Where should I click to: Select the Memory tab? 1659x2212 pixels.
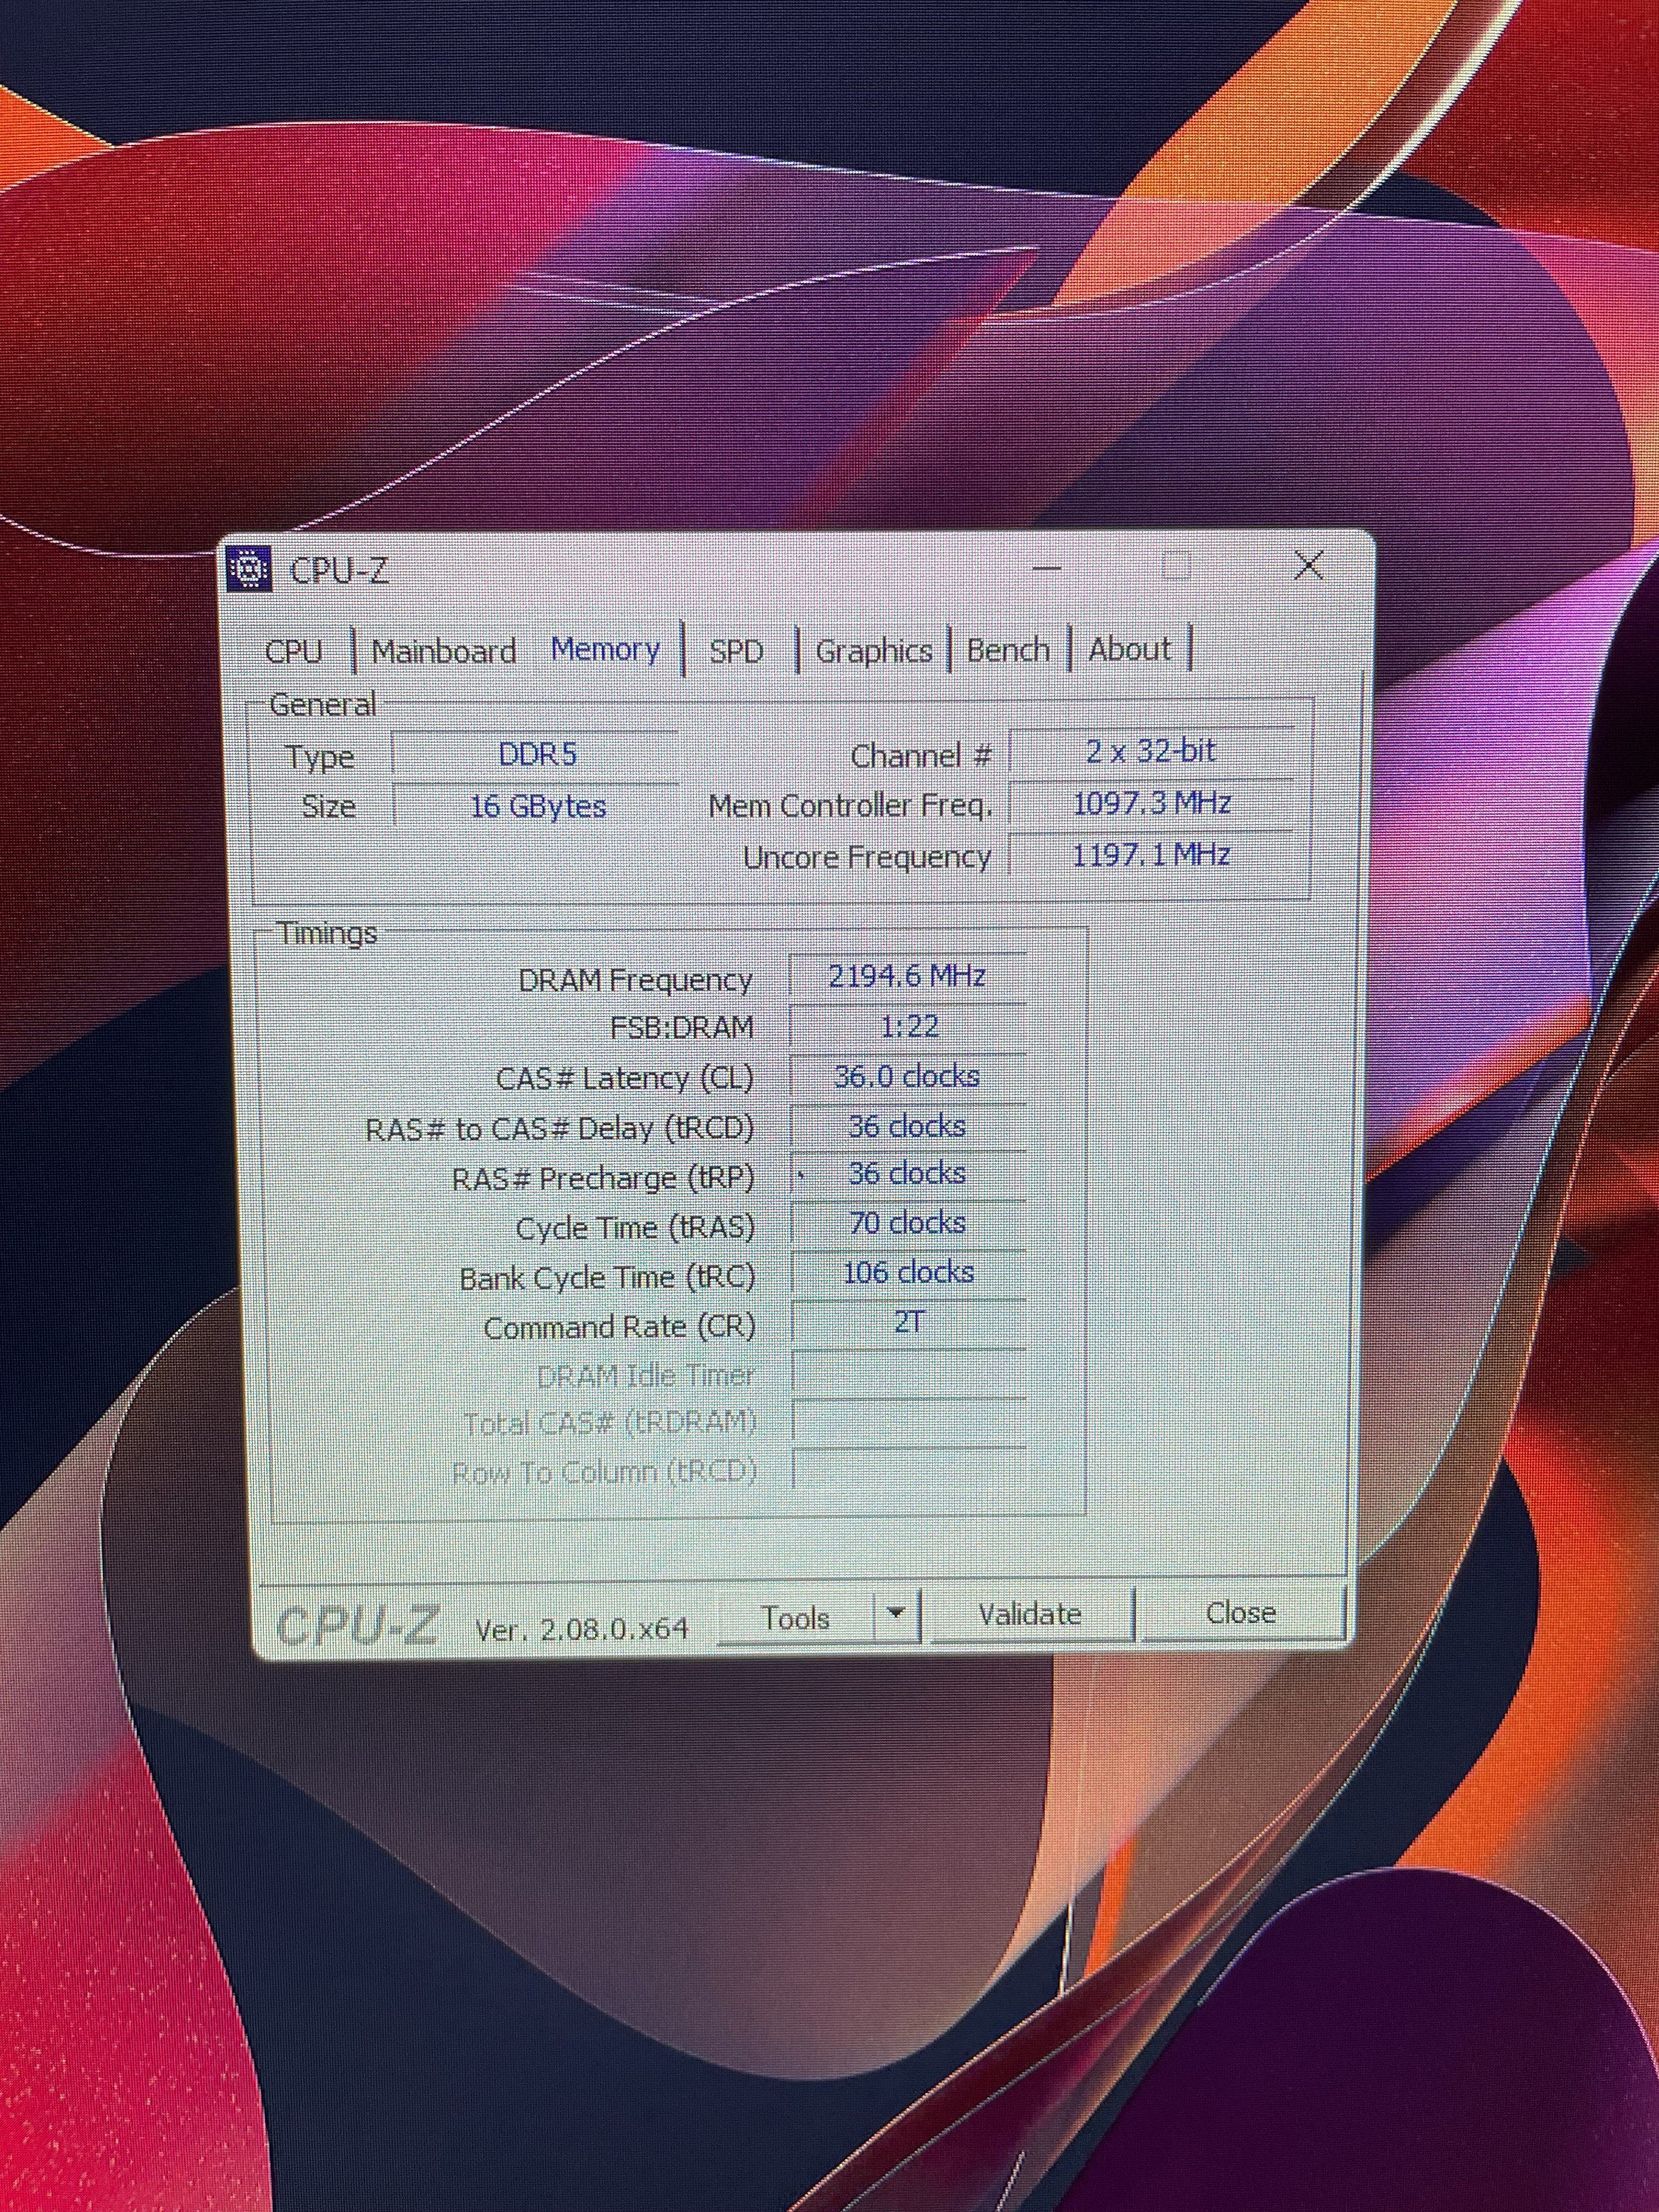(x=605, y=649)
